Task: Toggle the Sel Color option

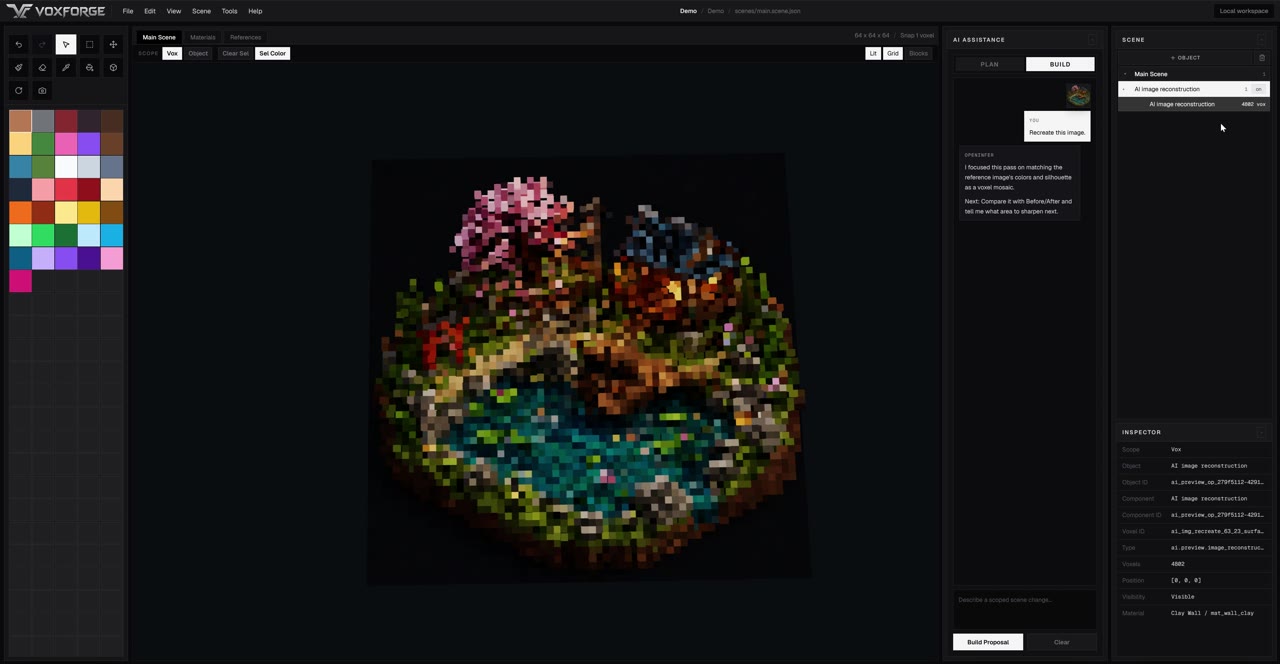Action: pyautogui.click(x=272, y=53)
